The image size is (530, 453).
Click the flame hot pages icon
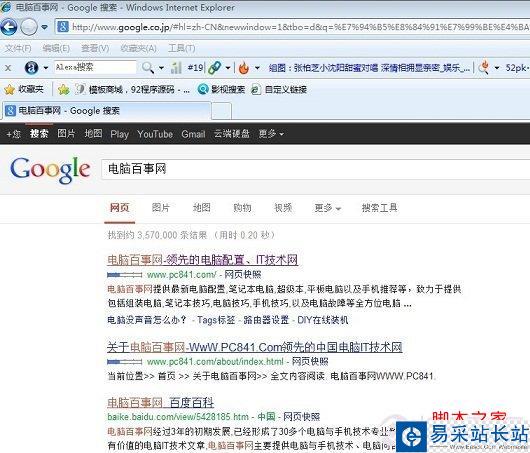(243, 68)
